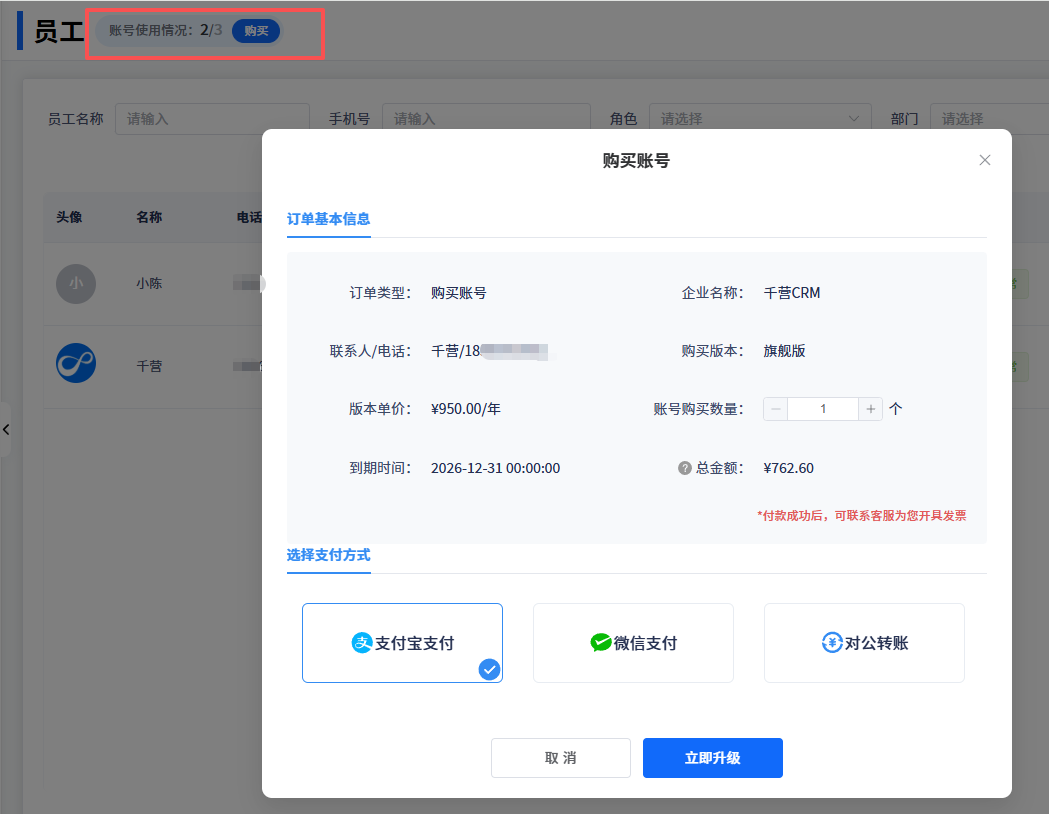Click the WeChat Pay green icon
1049x814 pixels.
(601, 643)
